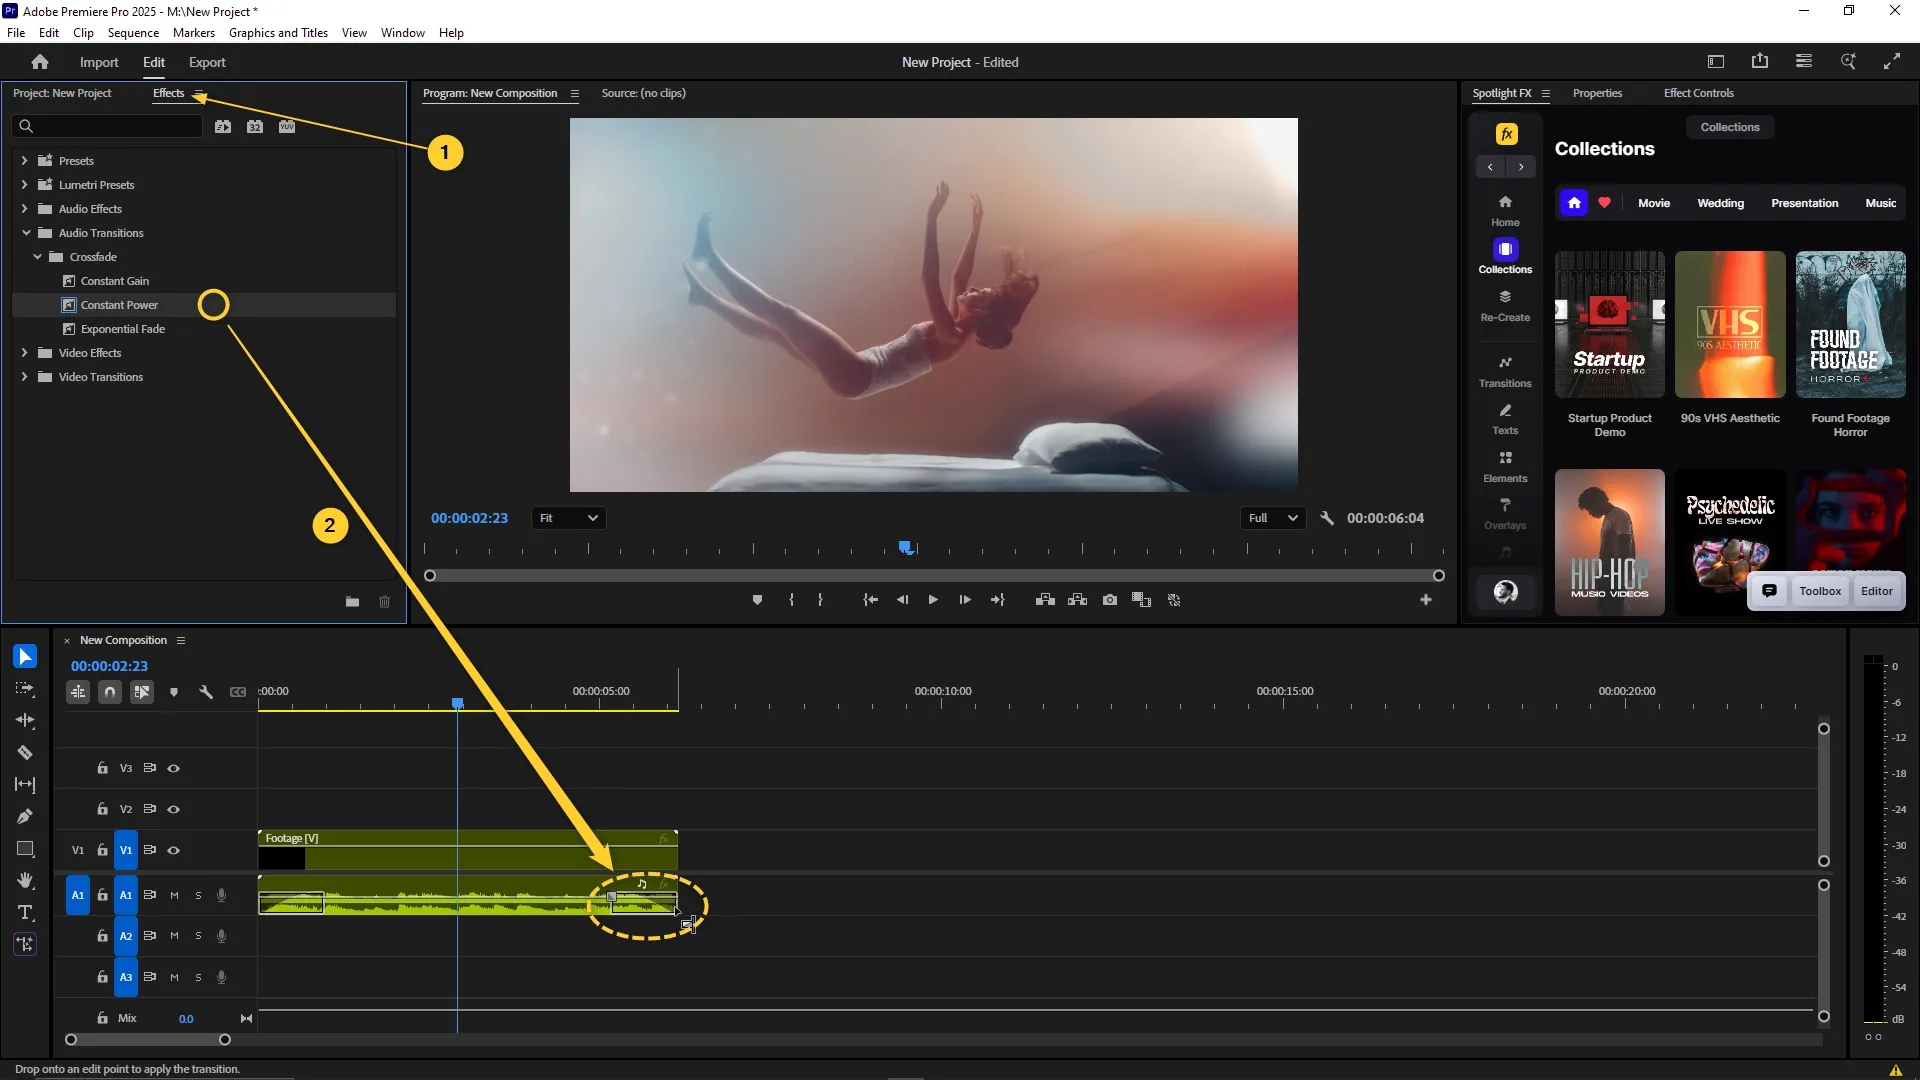
Task: Step forward one frame
Action: pyautogui.click(x=965, y=600)
